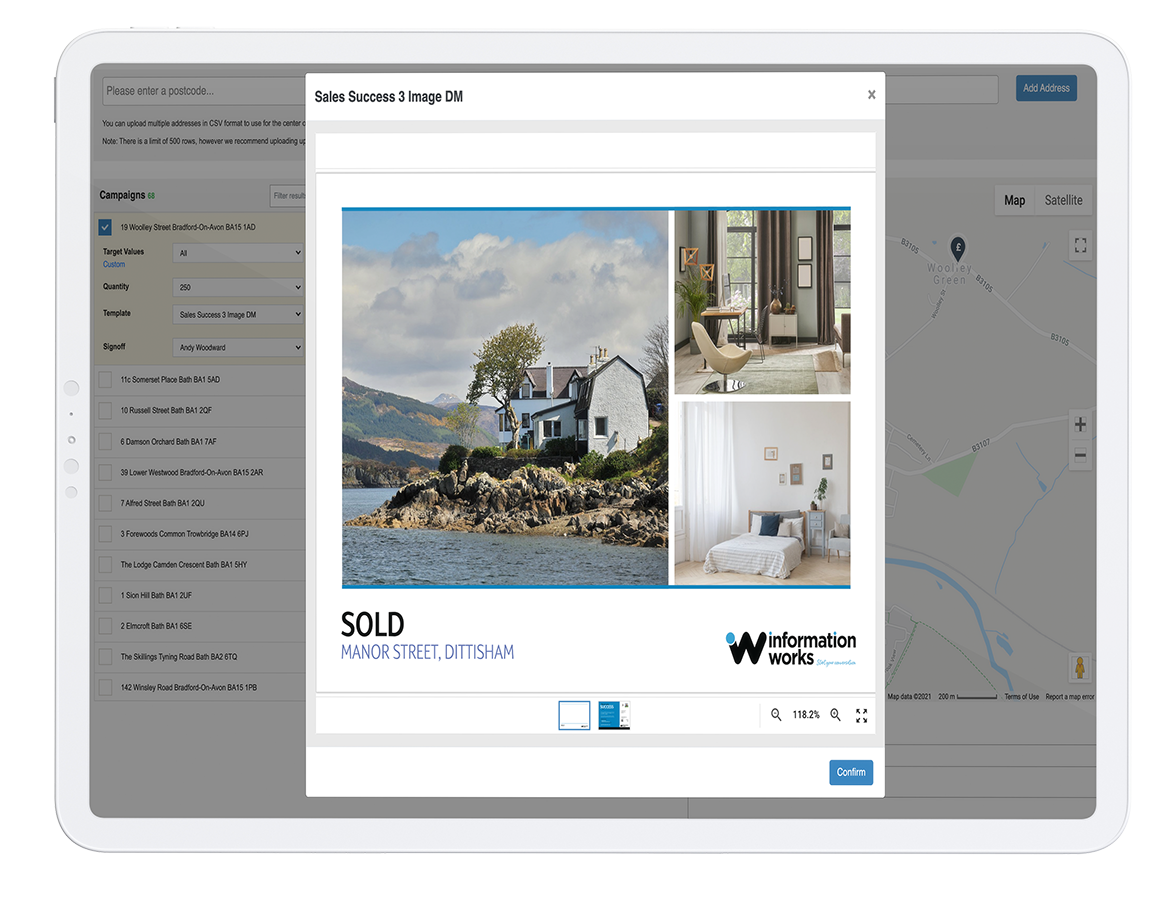Select the 7 Alfred Street Bath checkbox
Image resolution: width=1150 pixels, height=908 pixels.
[x=105, y=503]
